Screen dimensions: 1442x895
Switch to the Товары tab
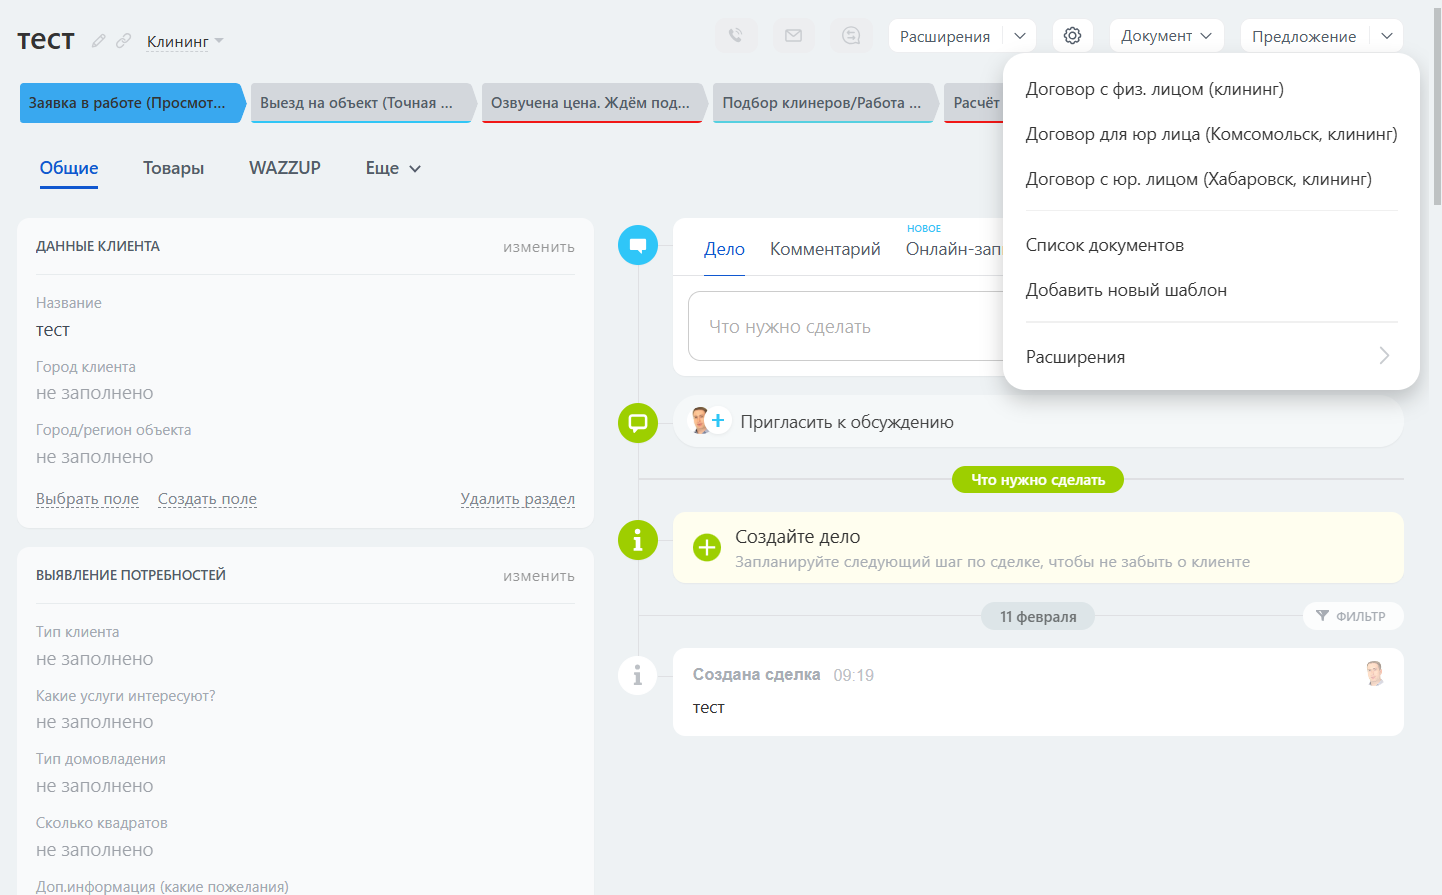[x=173, y=168]
